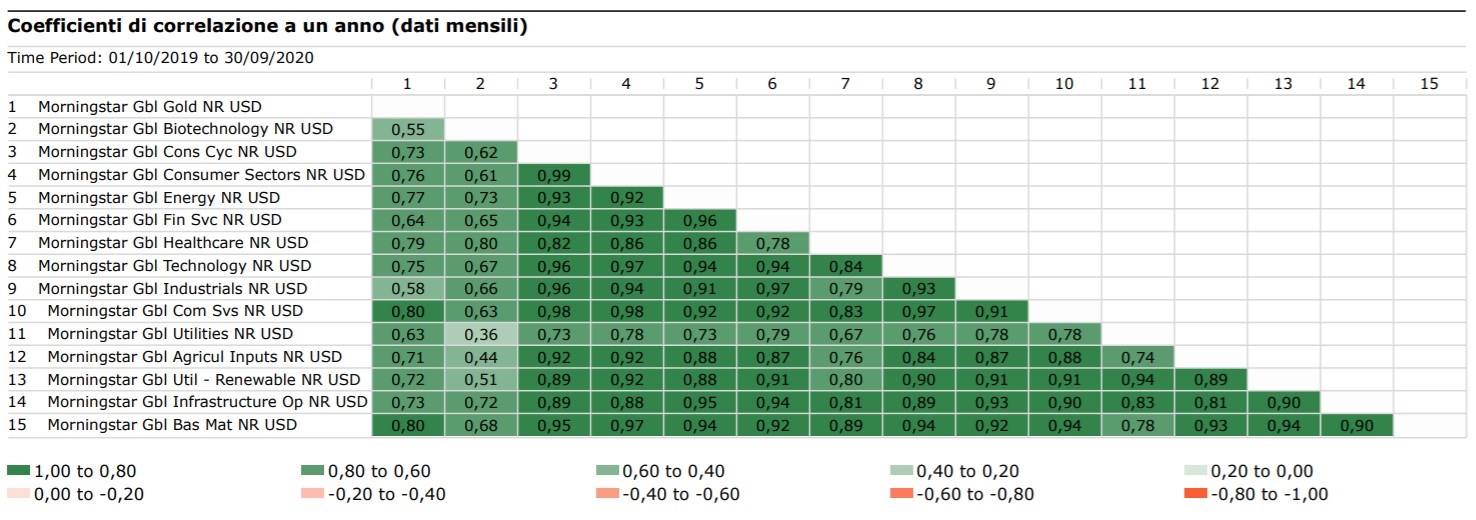Click column header 1
This screenshot has width=1476, height=520.
click(x=407, y=84)
